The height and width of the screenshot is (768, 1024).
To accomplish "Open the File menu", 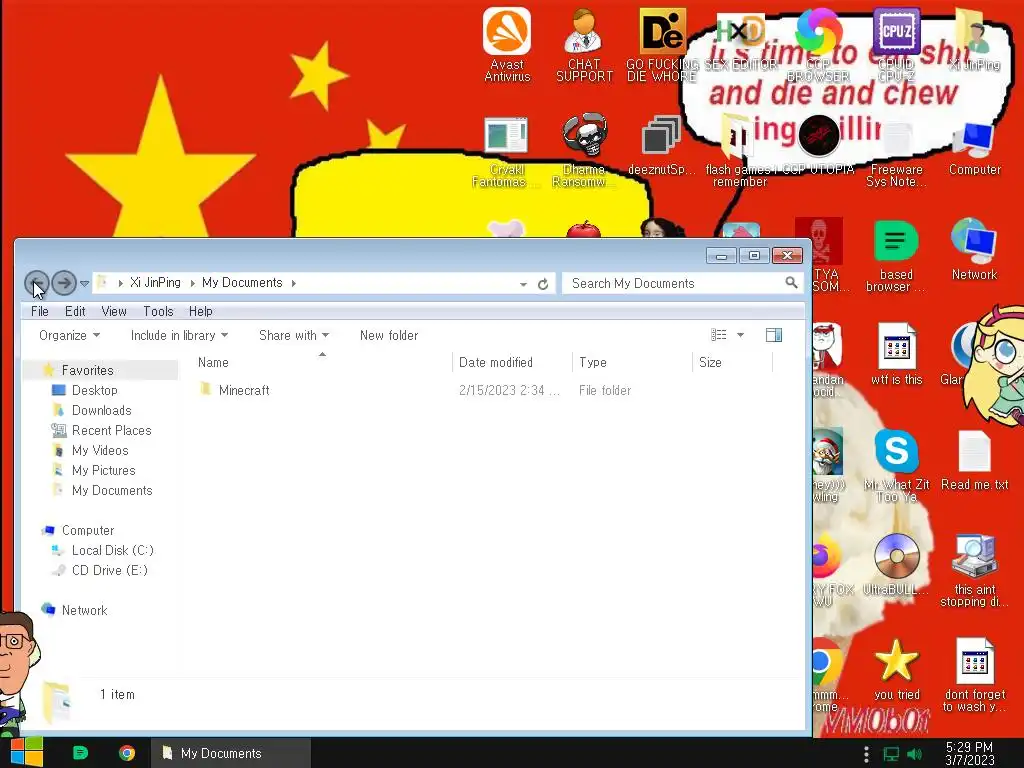I will [40, 312].
